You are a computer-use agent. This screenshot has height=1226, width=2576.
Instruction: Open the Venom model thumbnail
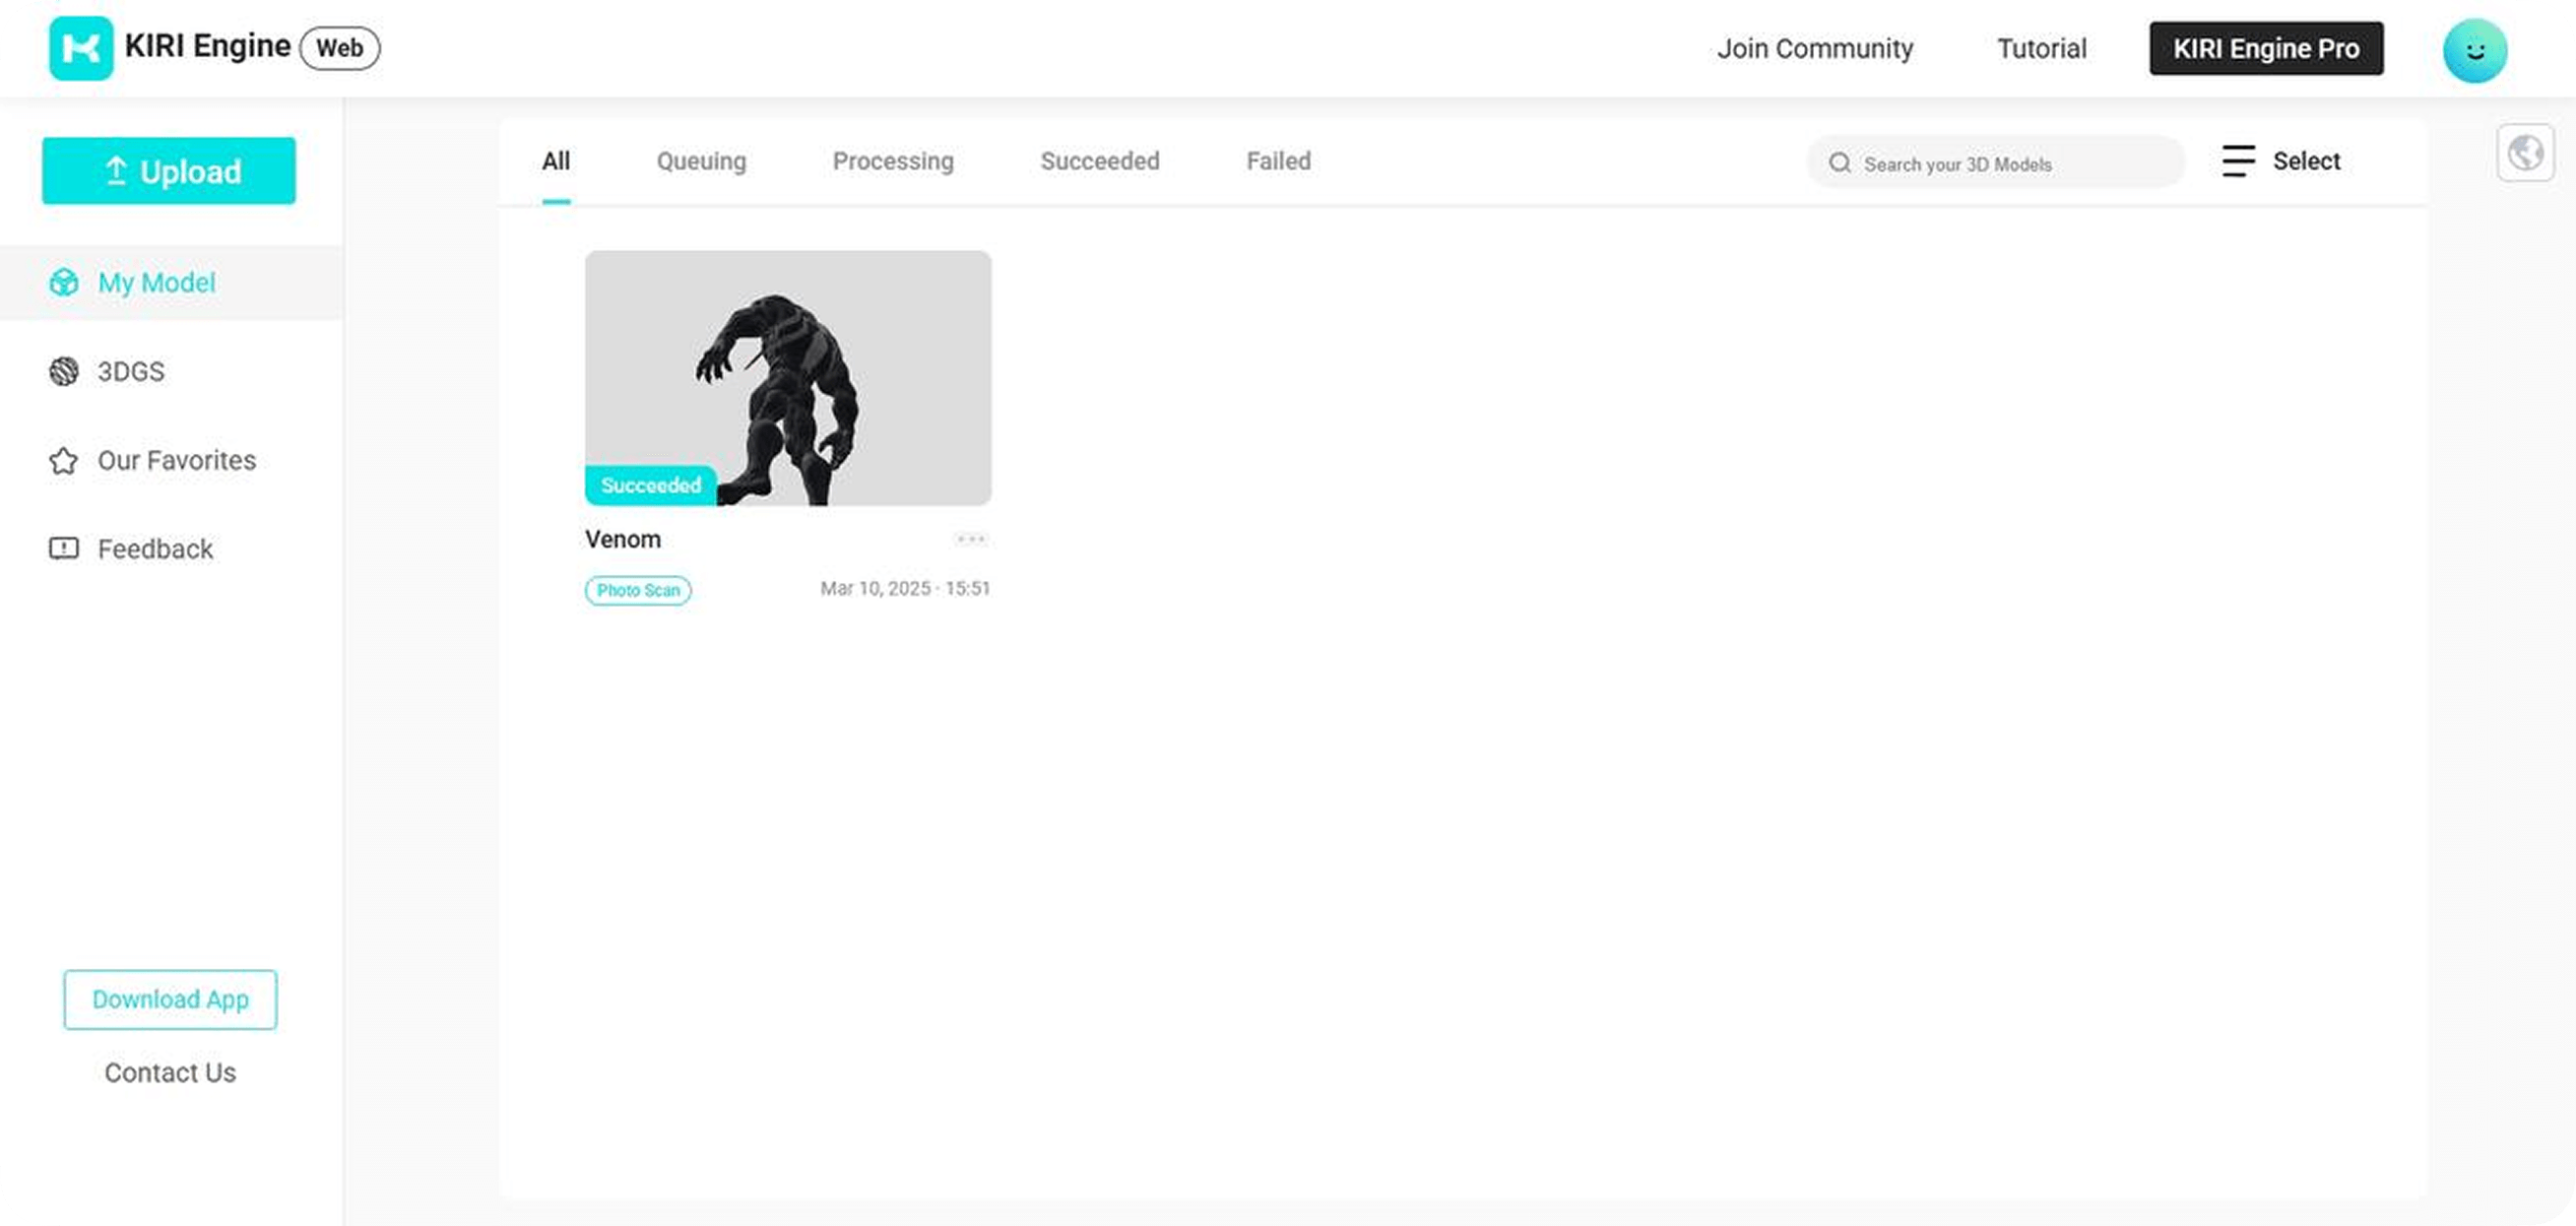coord(788,378)
